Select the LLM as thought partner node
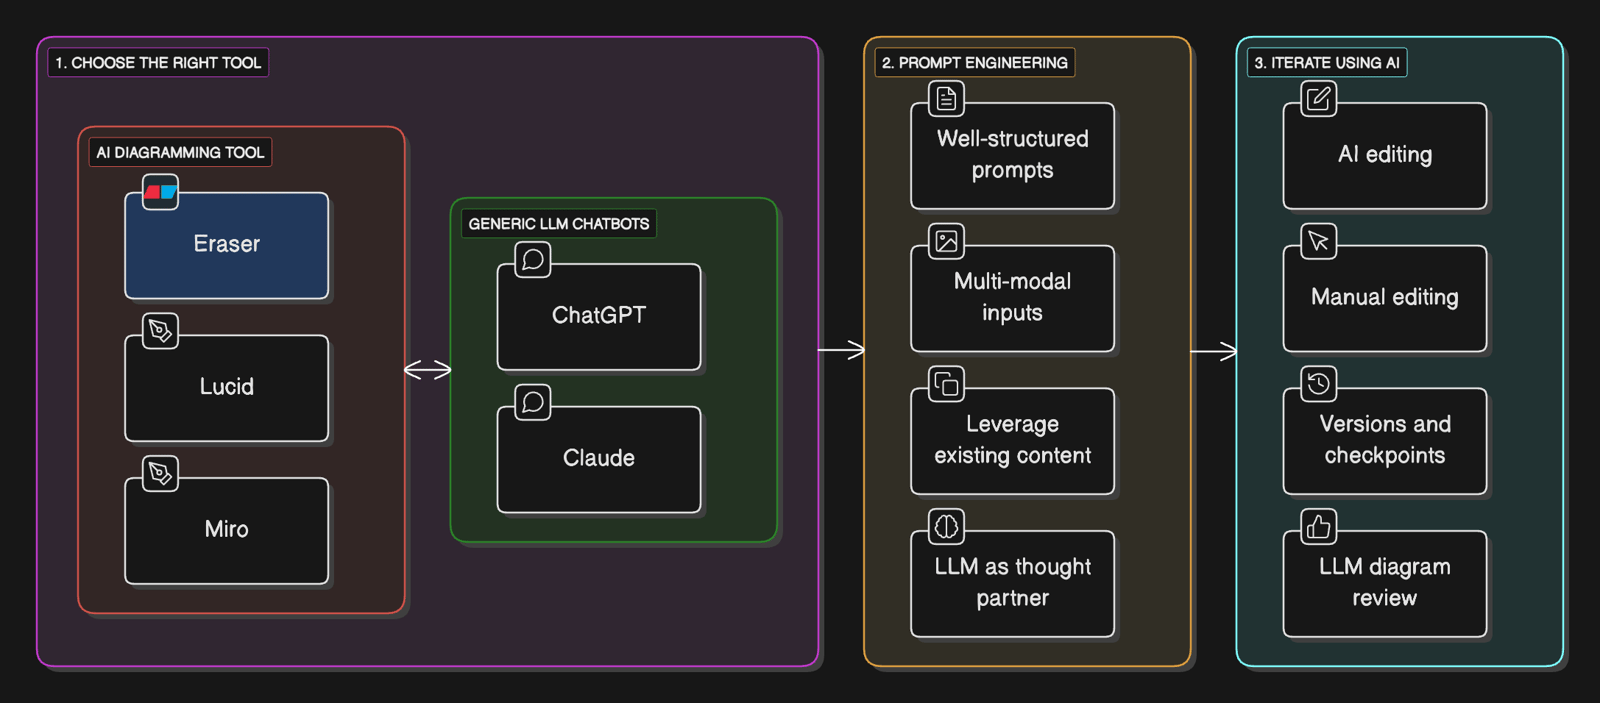This screenshot has width=1600, height=703. (x=1013, y=584)
